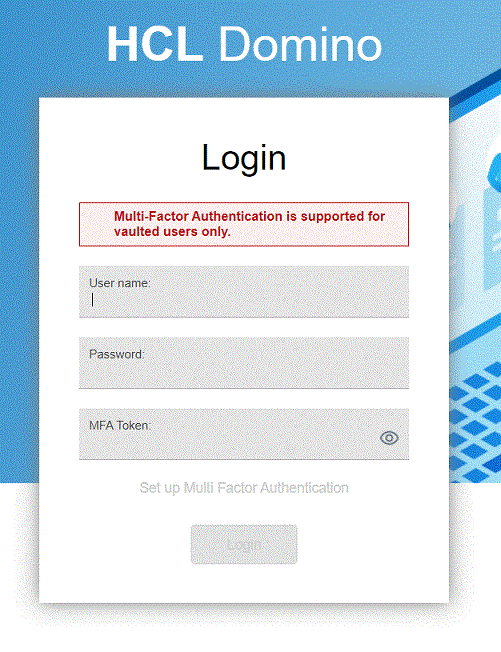Place cursor at text caret in User name box

92,299
